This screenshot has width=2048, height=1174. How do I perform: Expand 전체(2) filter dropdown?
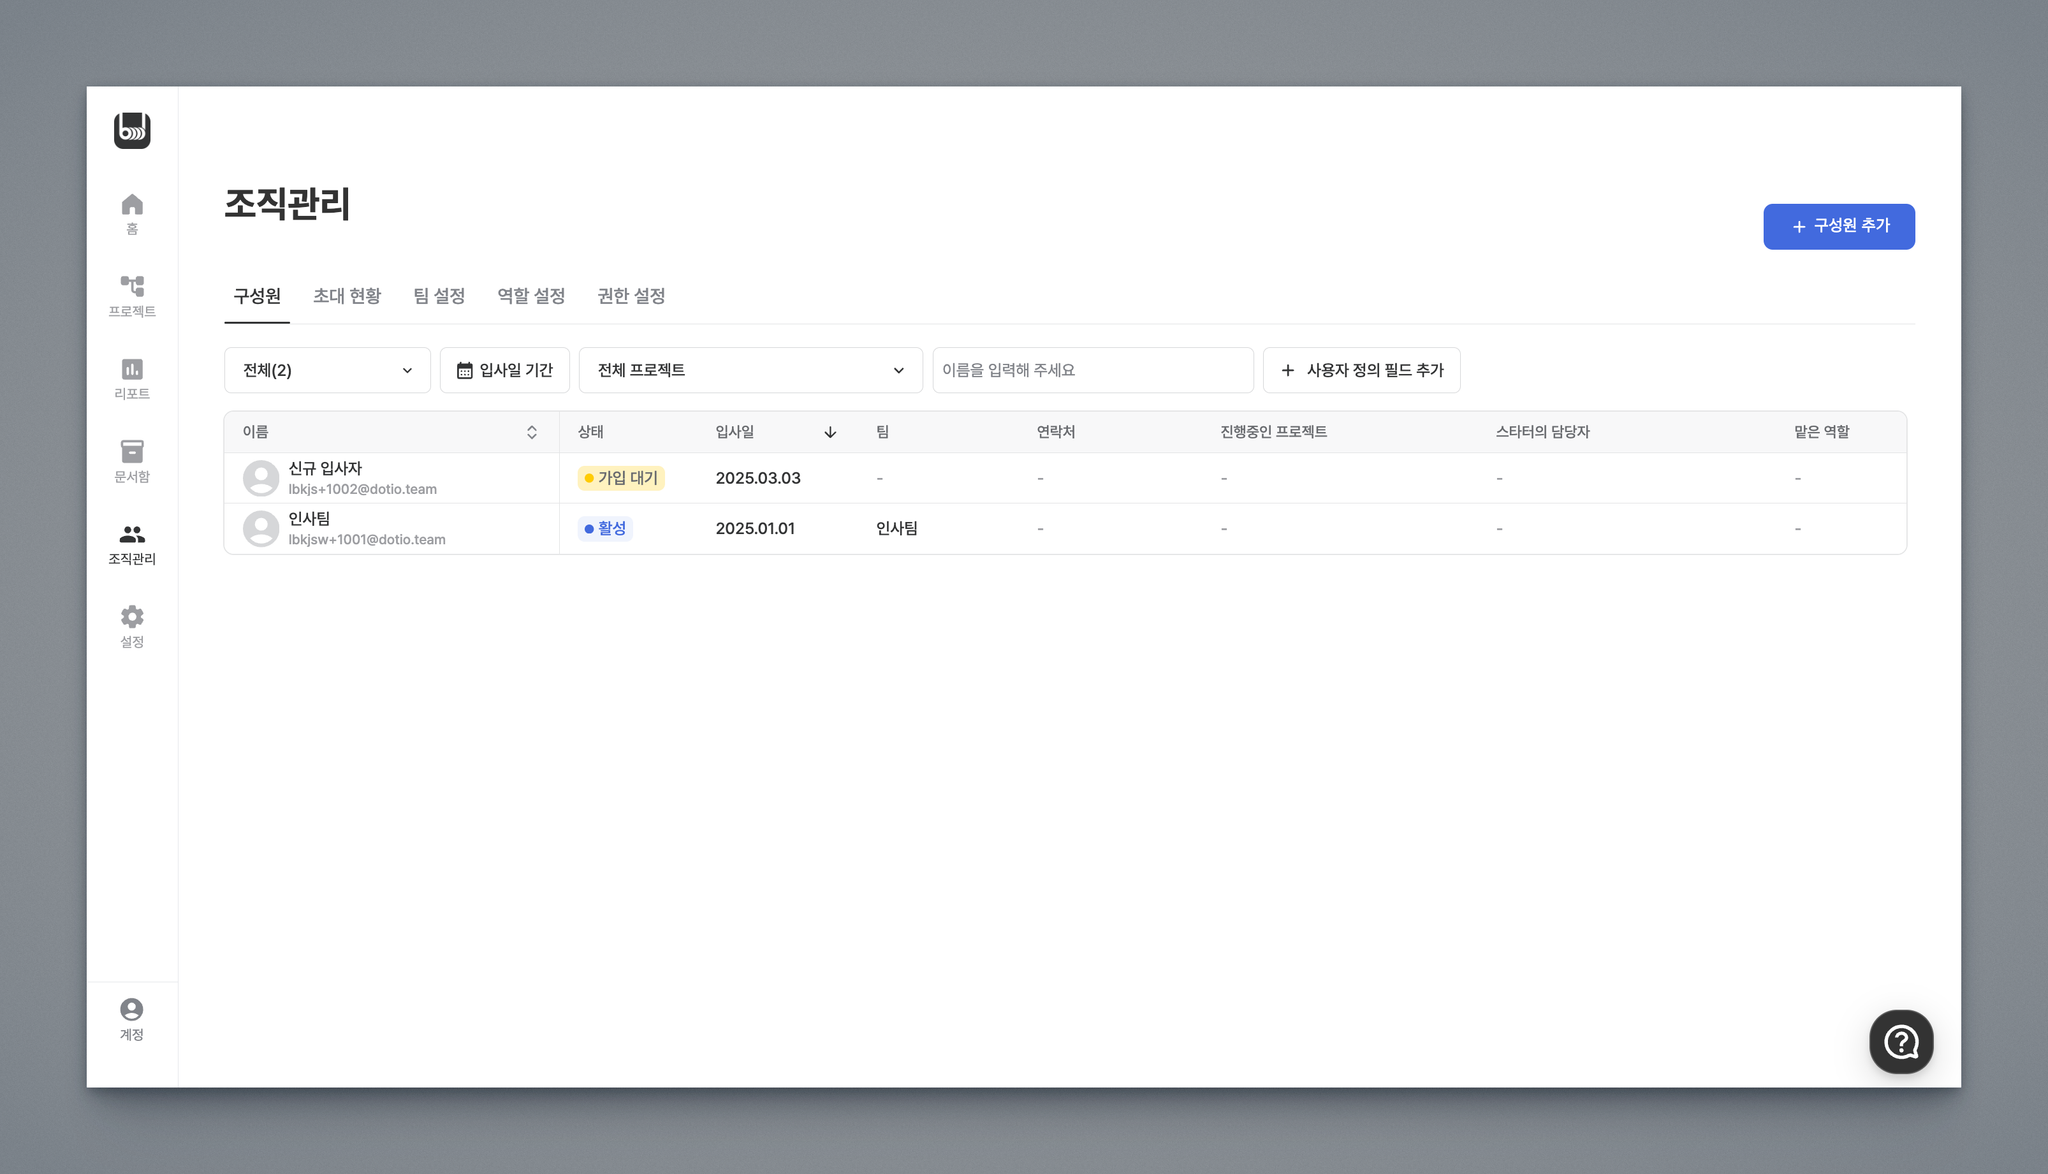pos(327,370)
